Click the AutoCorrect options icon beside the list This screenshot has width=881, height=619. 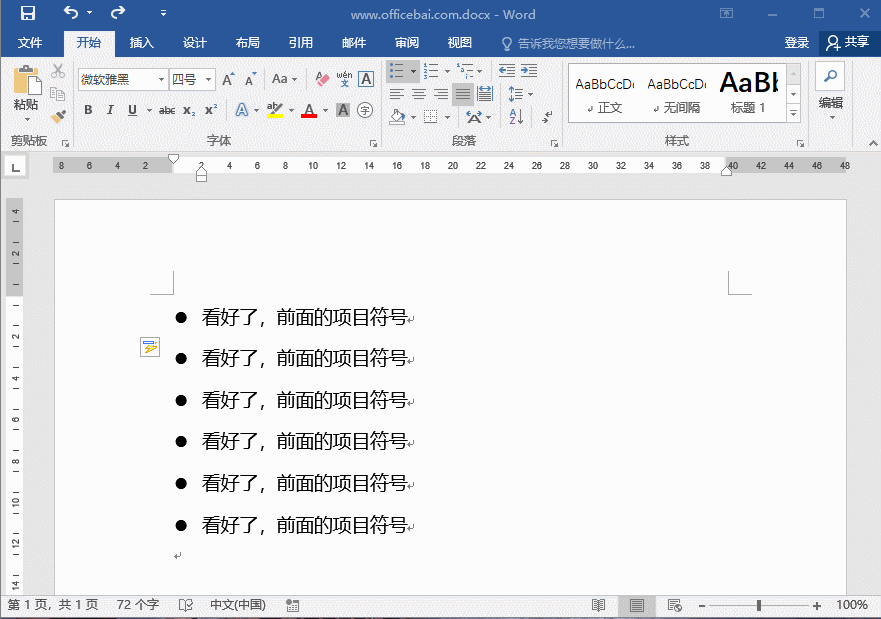pyautogui.click(x=150, y=347)
